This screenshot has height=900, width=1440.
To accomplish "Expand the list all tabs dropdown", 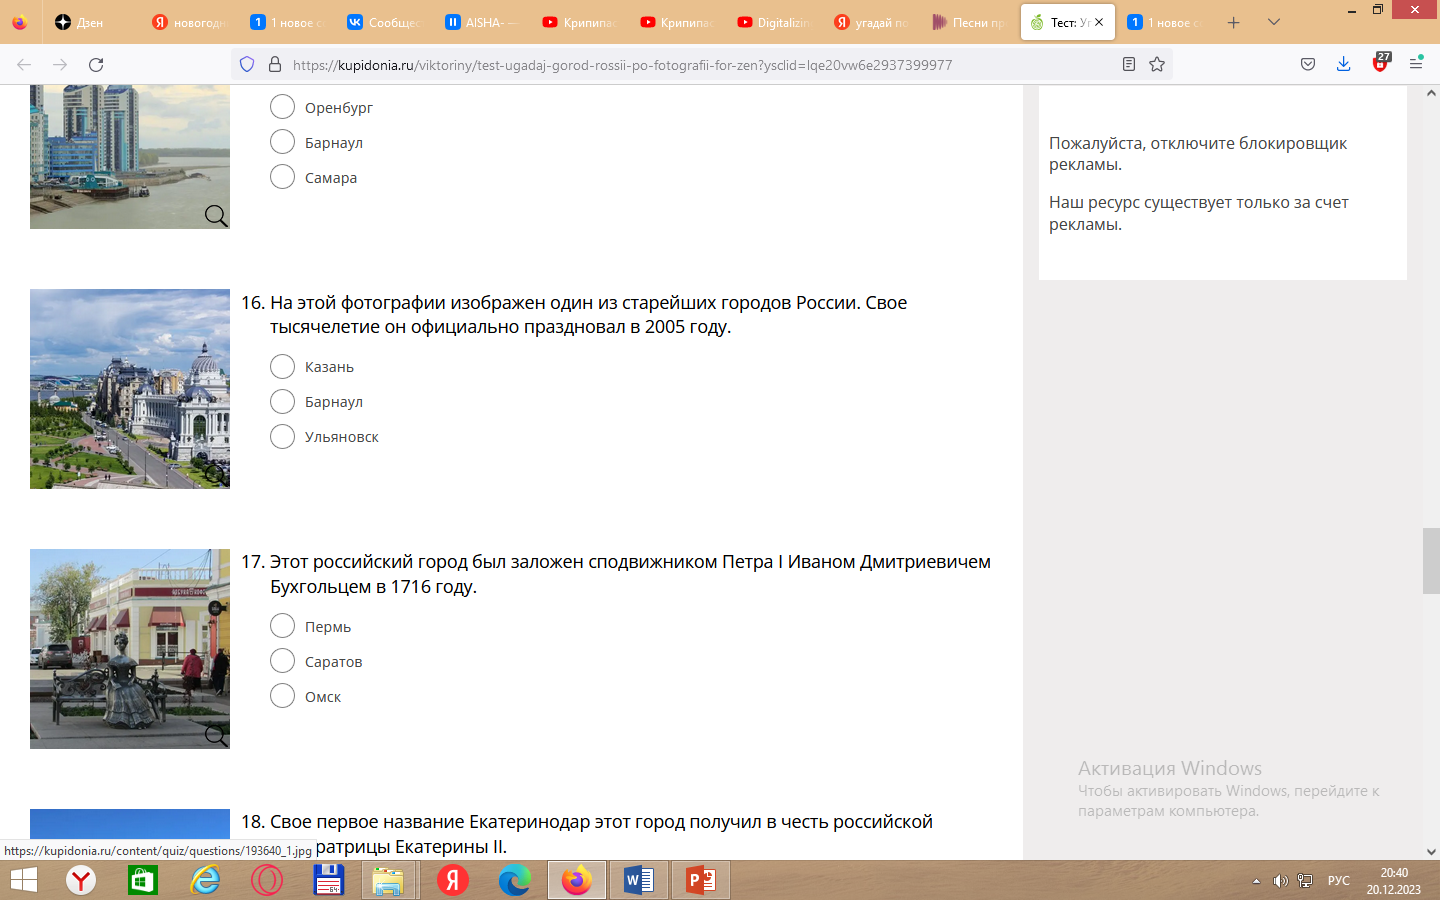I will click(x=1273, y=22).
